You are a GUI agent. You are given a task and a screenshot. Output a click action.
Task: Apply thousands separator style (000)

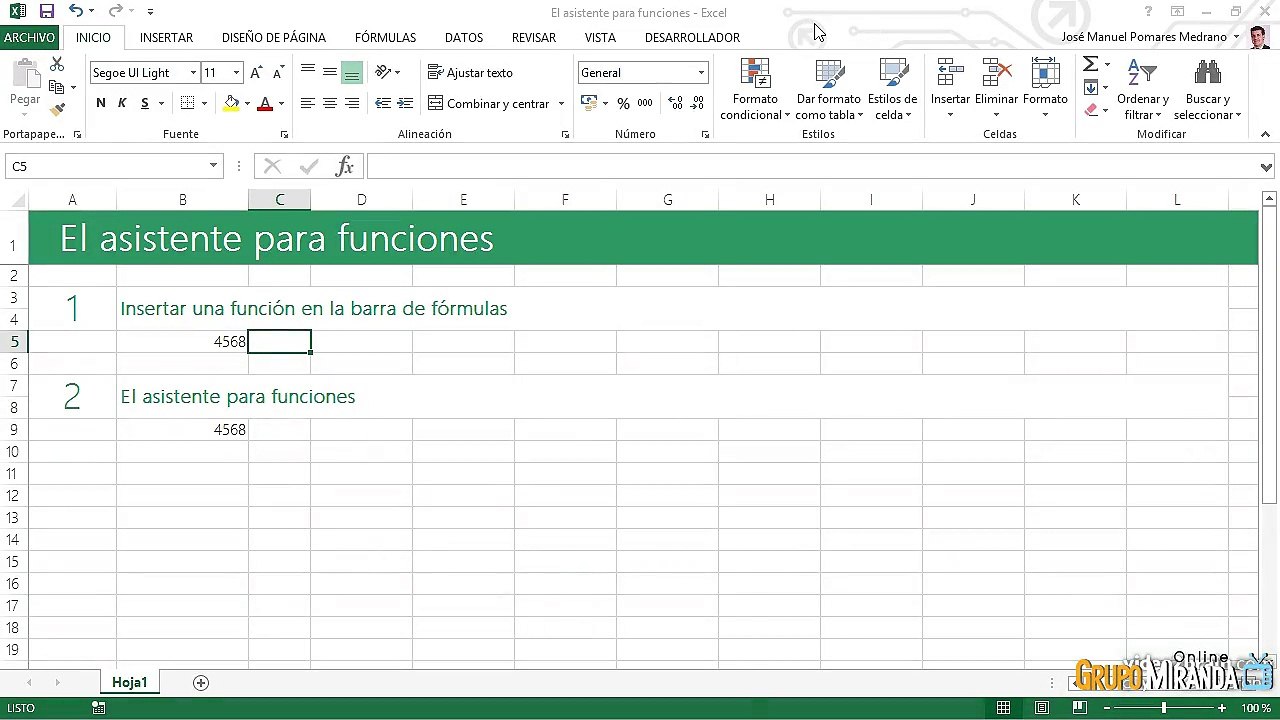coord(645,103)
